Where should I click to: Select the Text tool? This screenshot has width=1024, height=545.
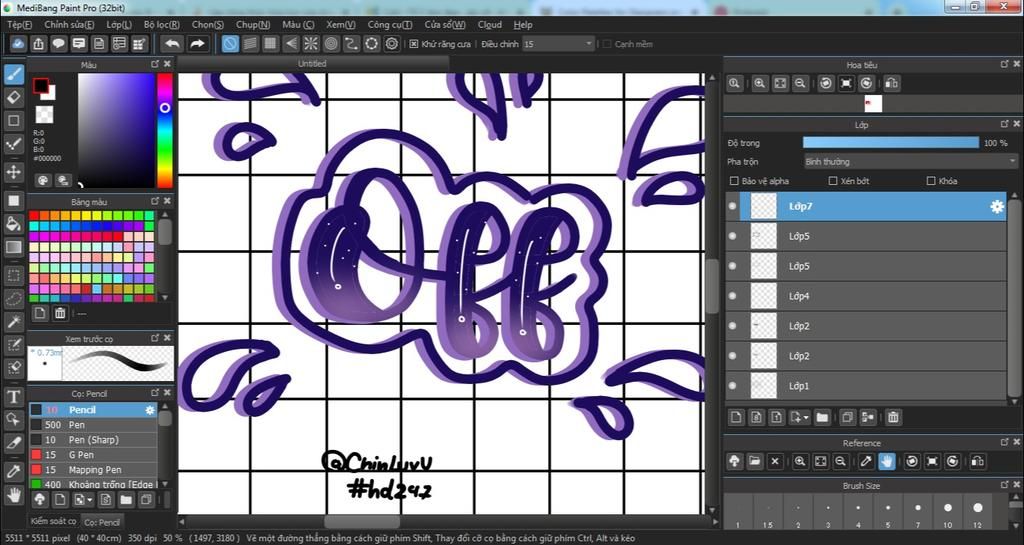click(x=14, y=396)
